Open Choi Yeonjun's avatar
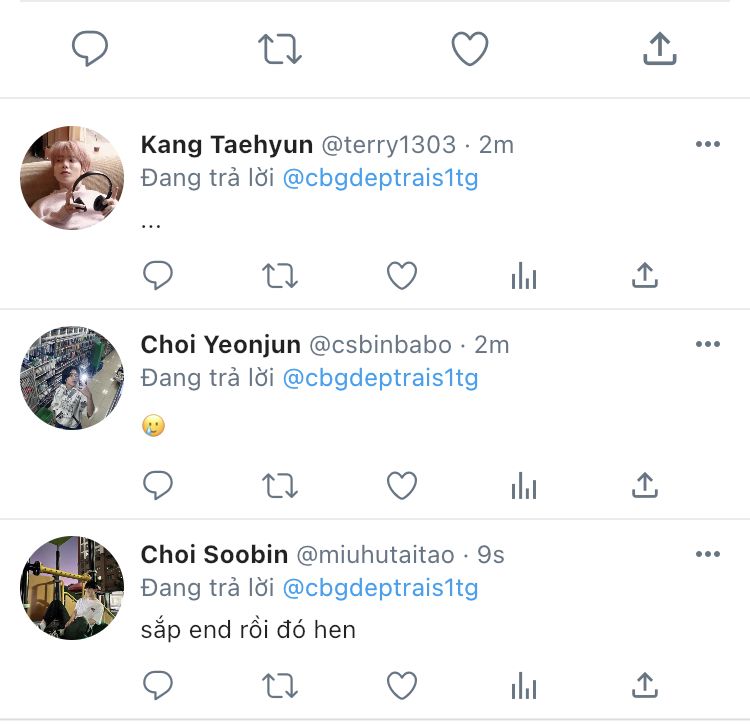Viewport: 750px width, 725px height. click(x=72, y=378)
